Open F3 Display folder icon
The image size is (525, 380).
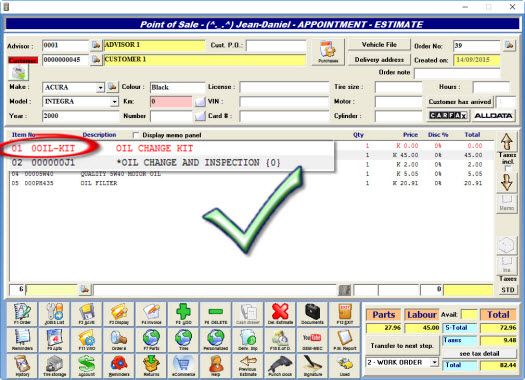click(119, 314)
